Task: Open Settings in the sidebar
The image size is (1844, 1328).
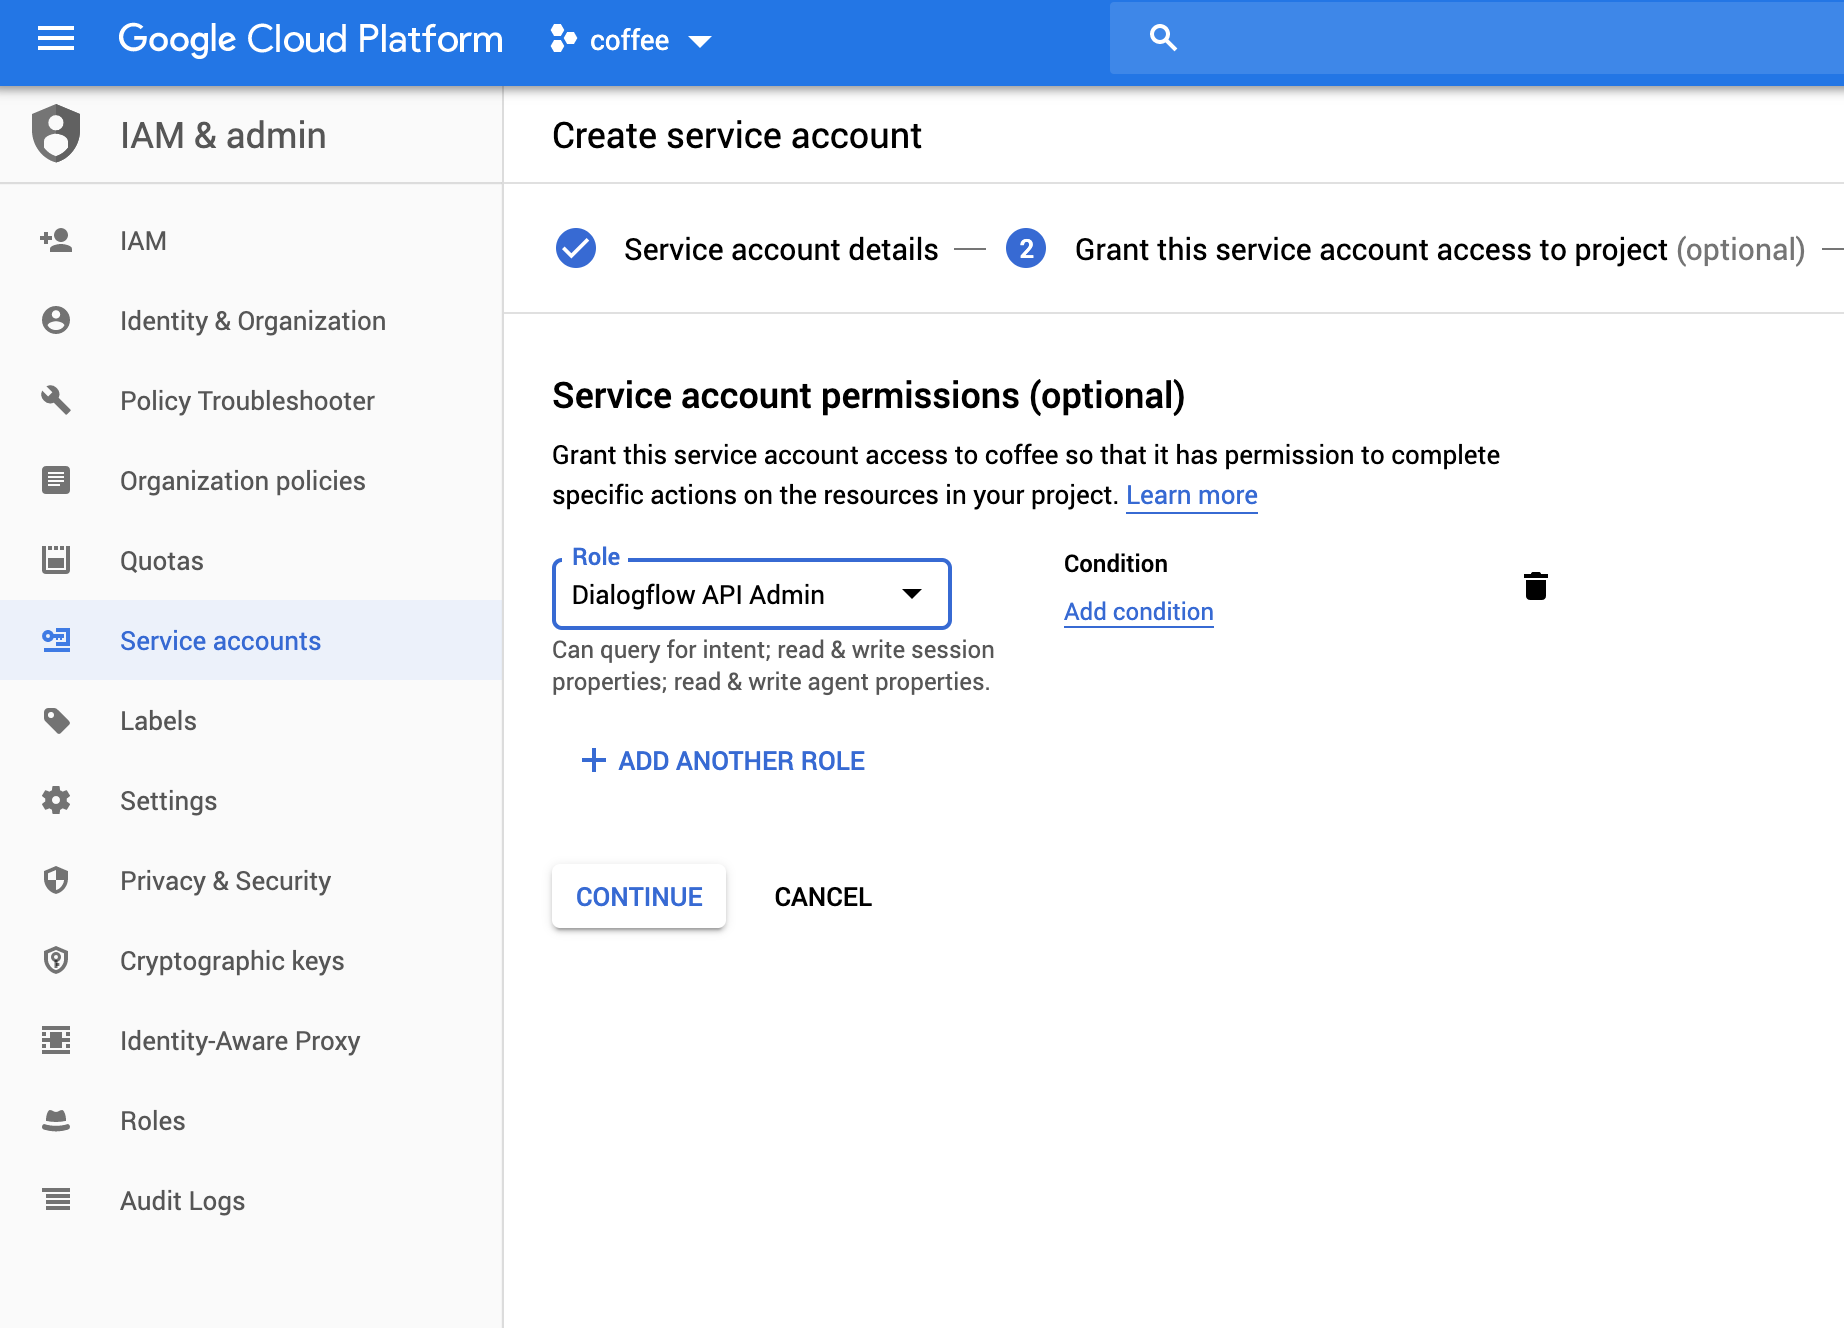Action: pyautogui.click(x=251, y=800)
